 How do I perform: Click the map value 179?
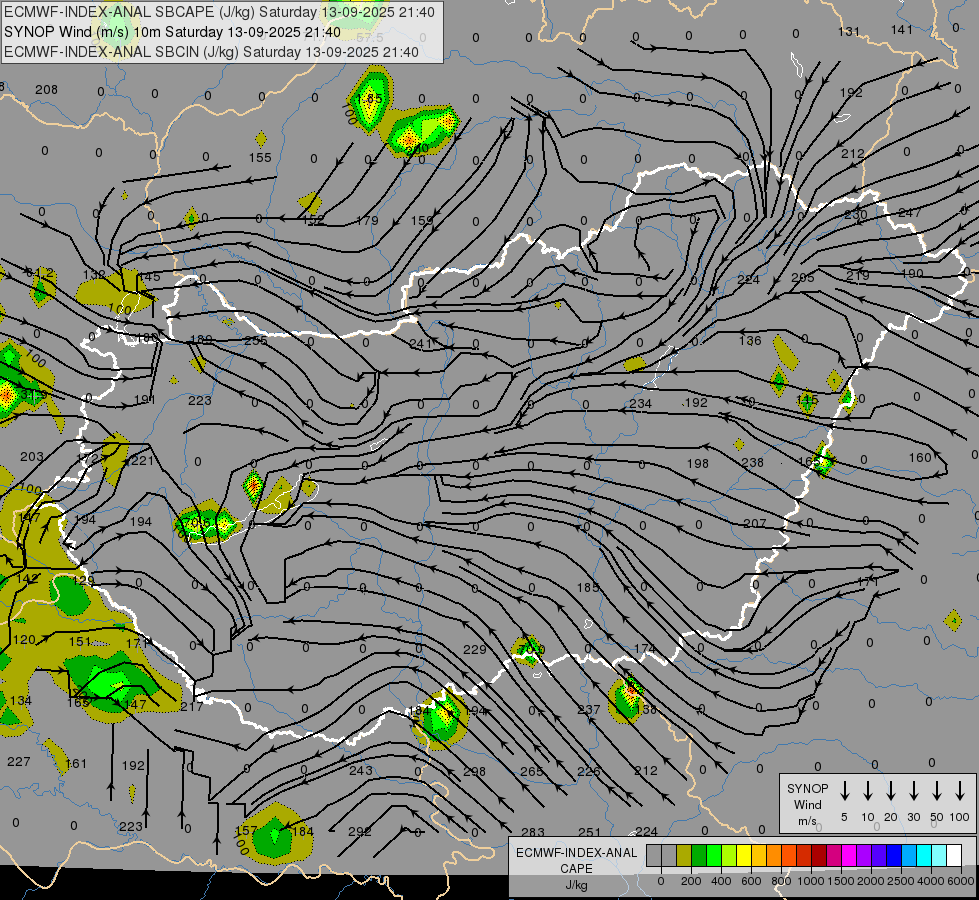367,220
